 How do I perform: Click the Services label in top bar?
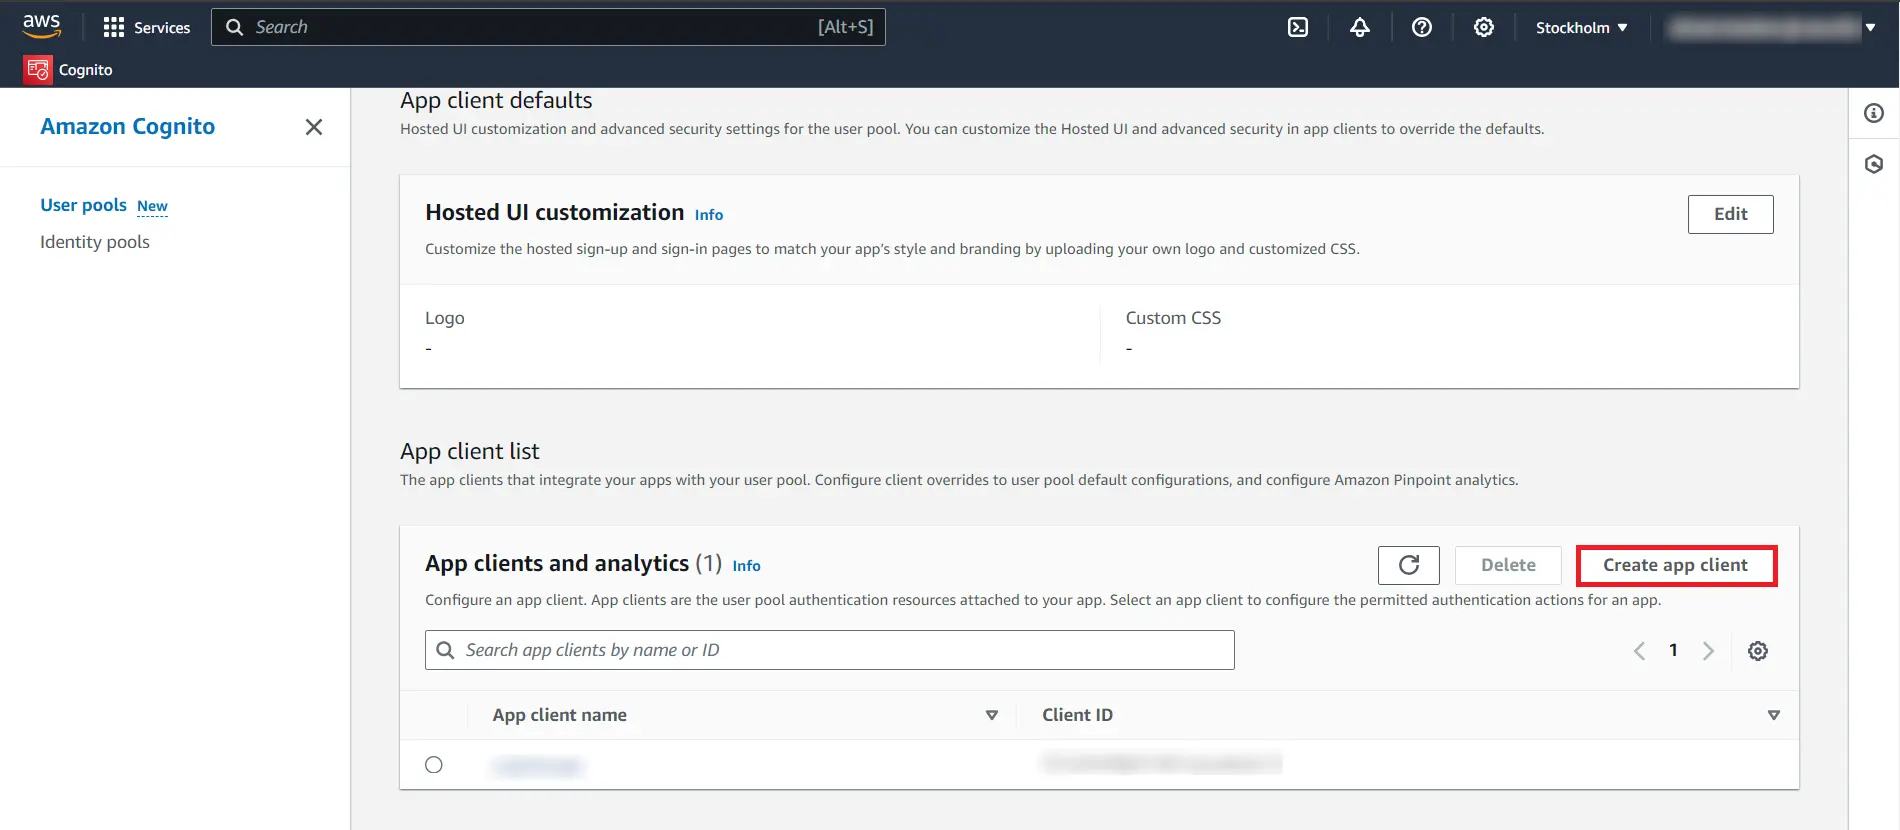162,28
